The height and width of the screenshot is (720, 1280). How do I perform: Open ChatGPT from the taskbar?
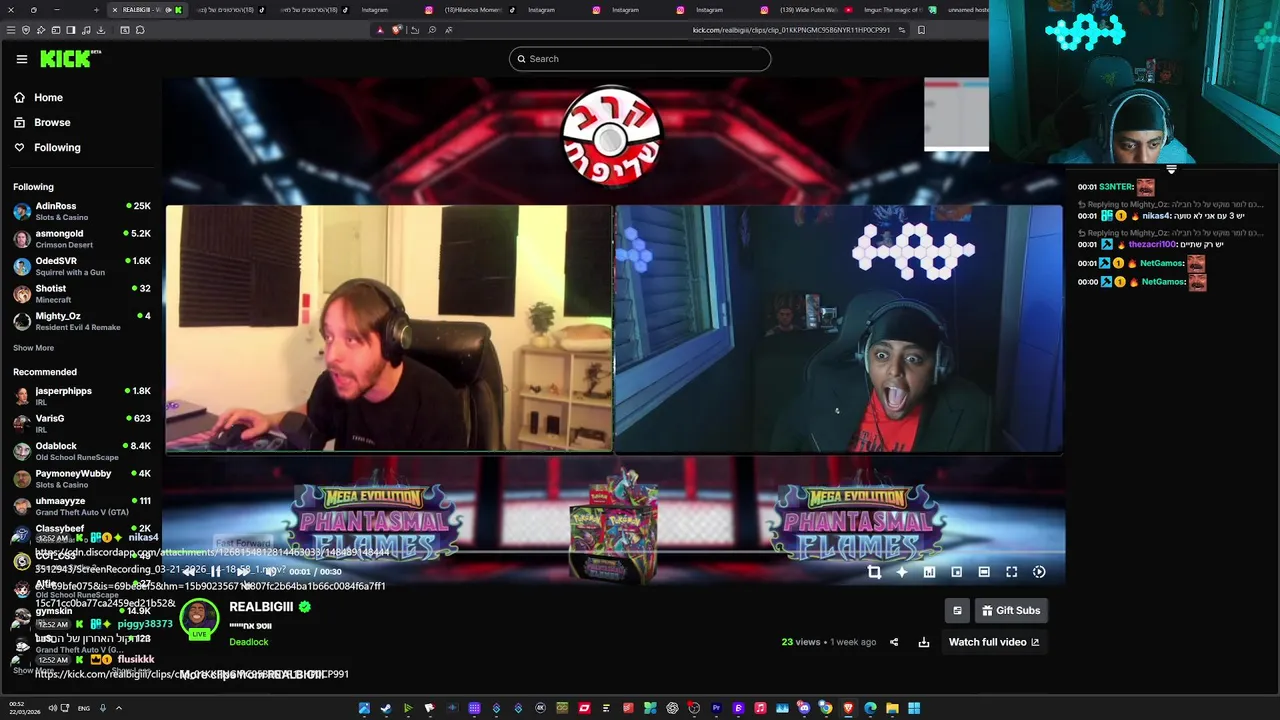672,708
